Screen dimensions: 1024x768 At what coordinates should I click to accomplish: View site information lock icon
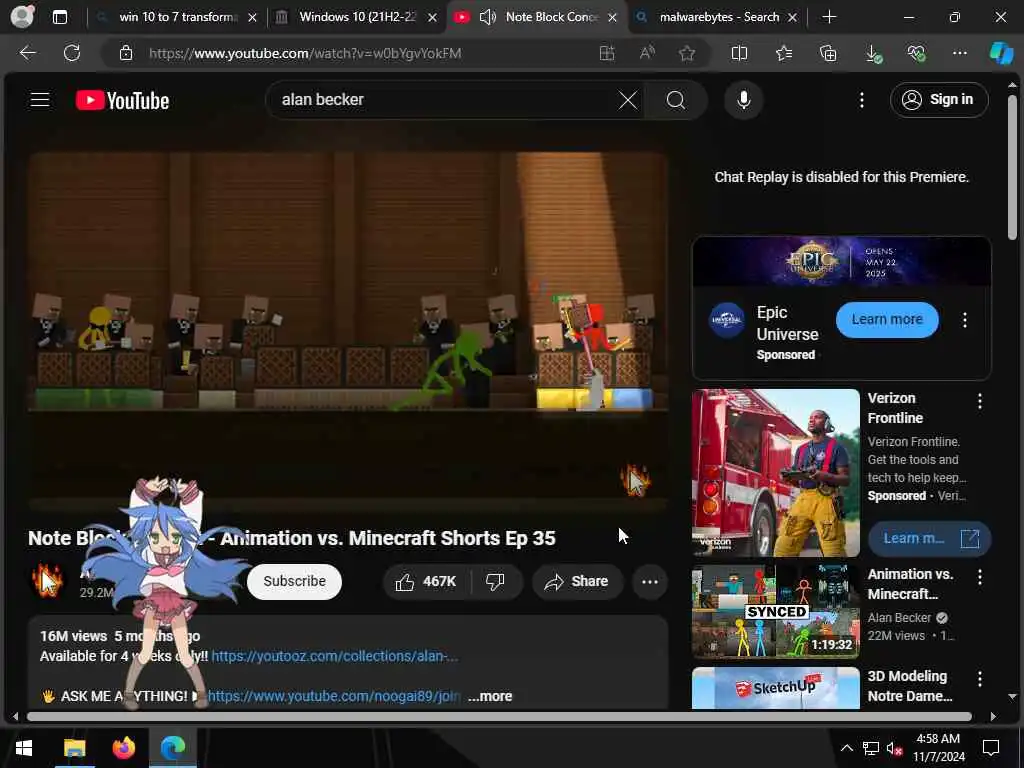(126, 53)
